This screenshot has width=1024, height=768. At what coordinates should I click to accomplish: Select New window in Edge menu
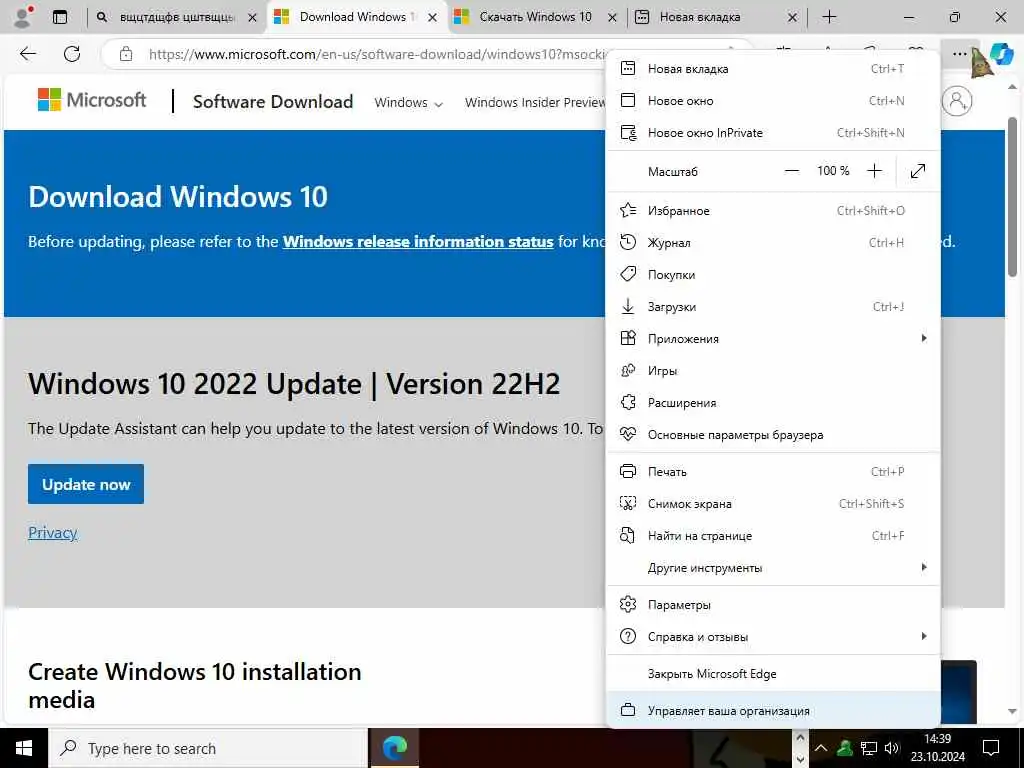pyautogui.click(x=773, y=101)
